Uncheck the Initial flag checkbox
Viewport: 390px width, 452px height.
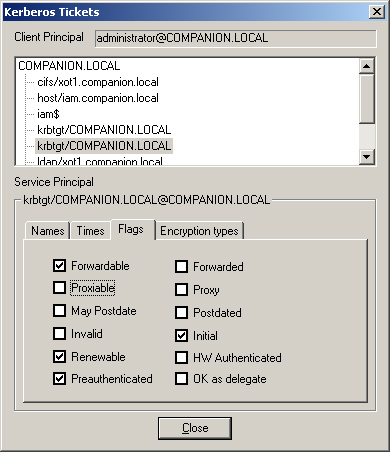[181, 335]
